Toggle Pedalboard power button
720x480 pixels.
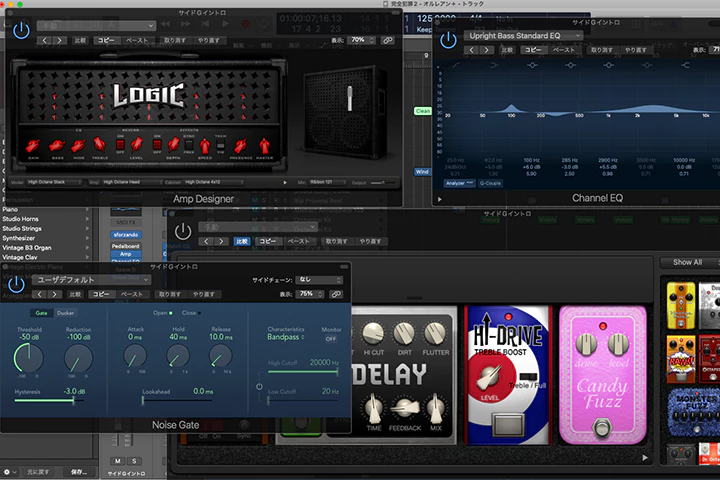coord(183,231)
